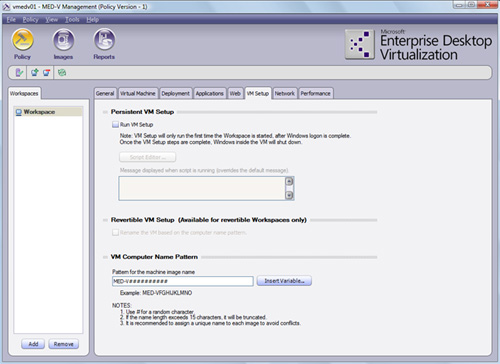Click the 'Use # for a random character' note

pyautogui.click(x=157, y=312)
